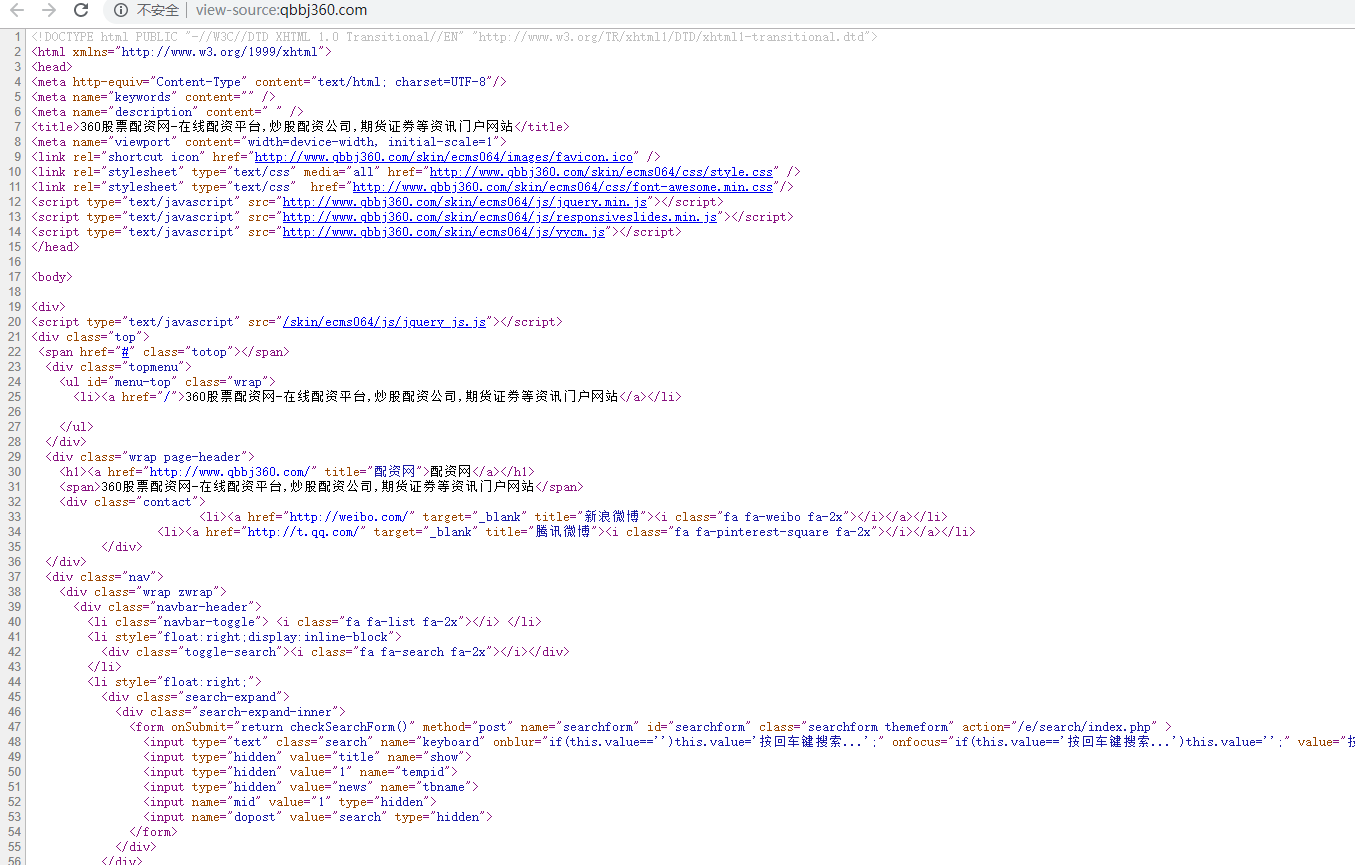The height and width of the screenshot is (865, 1355).
Task: Open the js/jquery.min.js link
Action: pos(465,202)
